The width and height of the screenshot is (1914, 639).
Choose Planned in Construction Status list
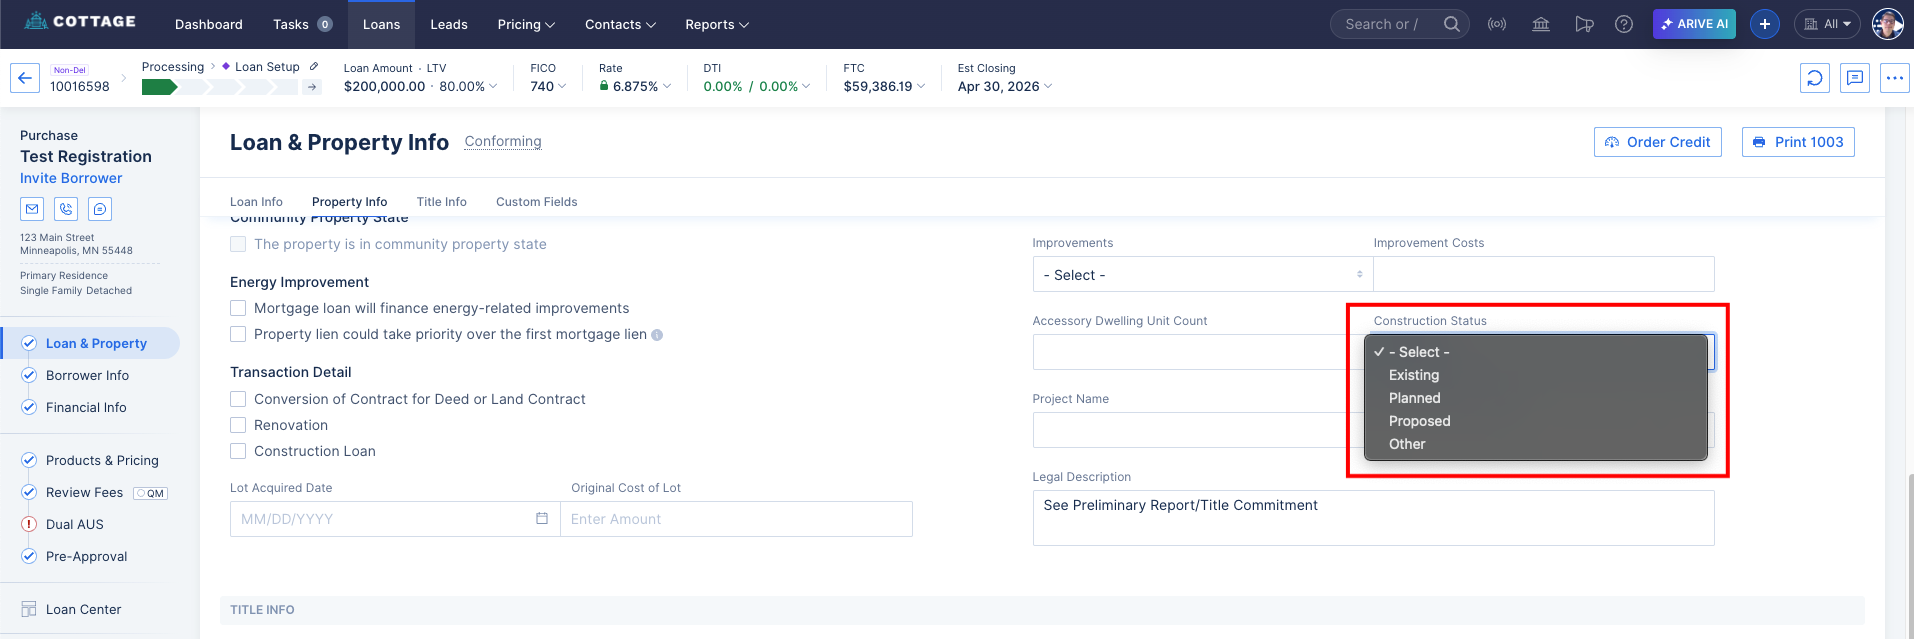coord(1536,398)
